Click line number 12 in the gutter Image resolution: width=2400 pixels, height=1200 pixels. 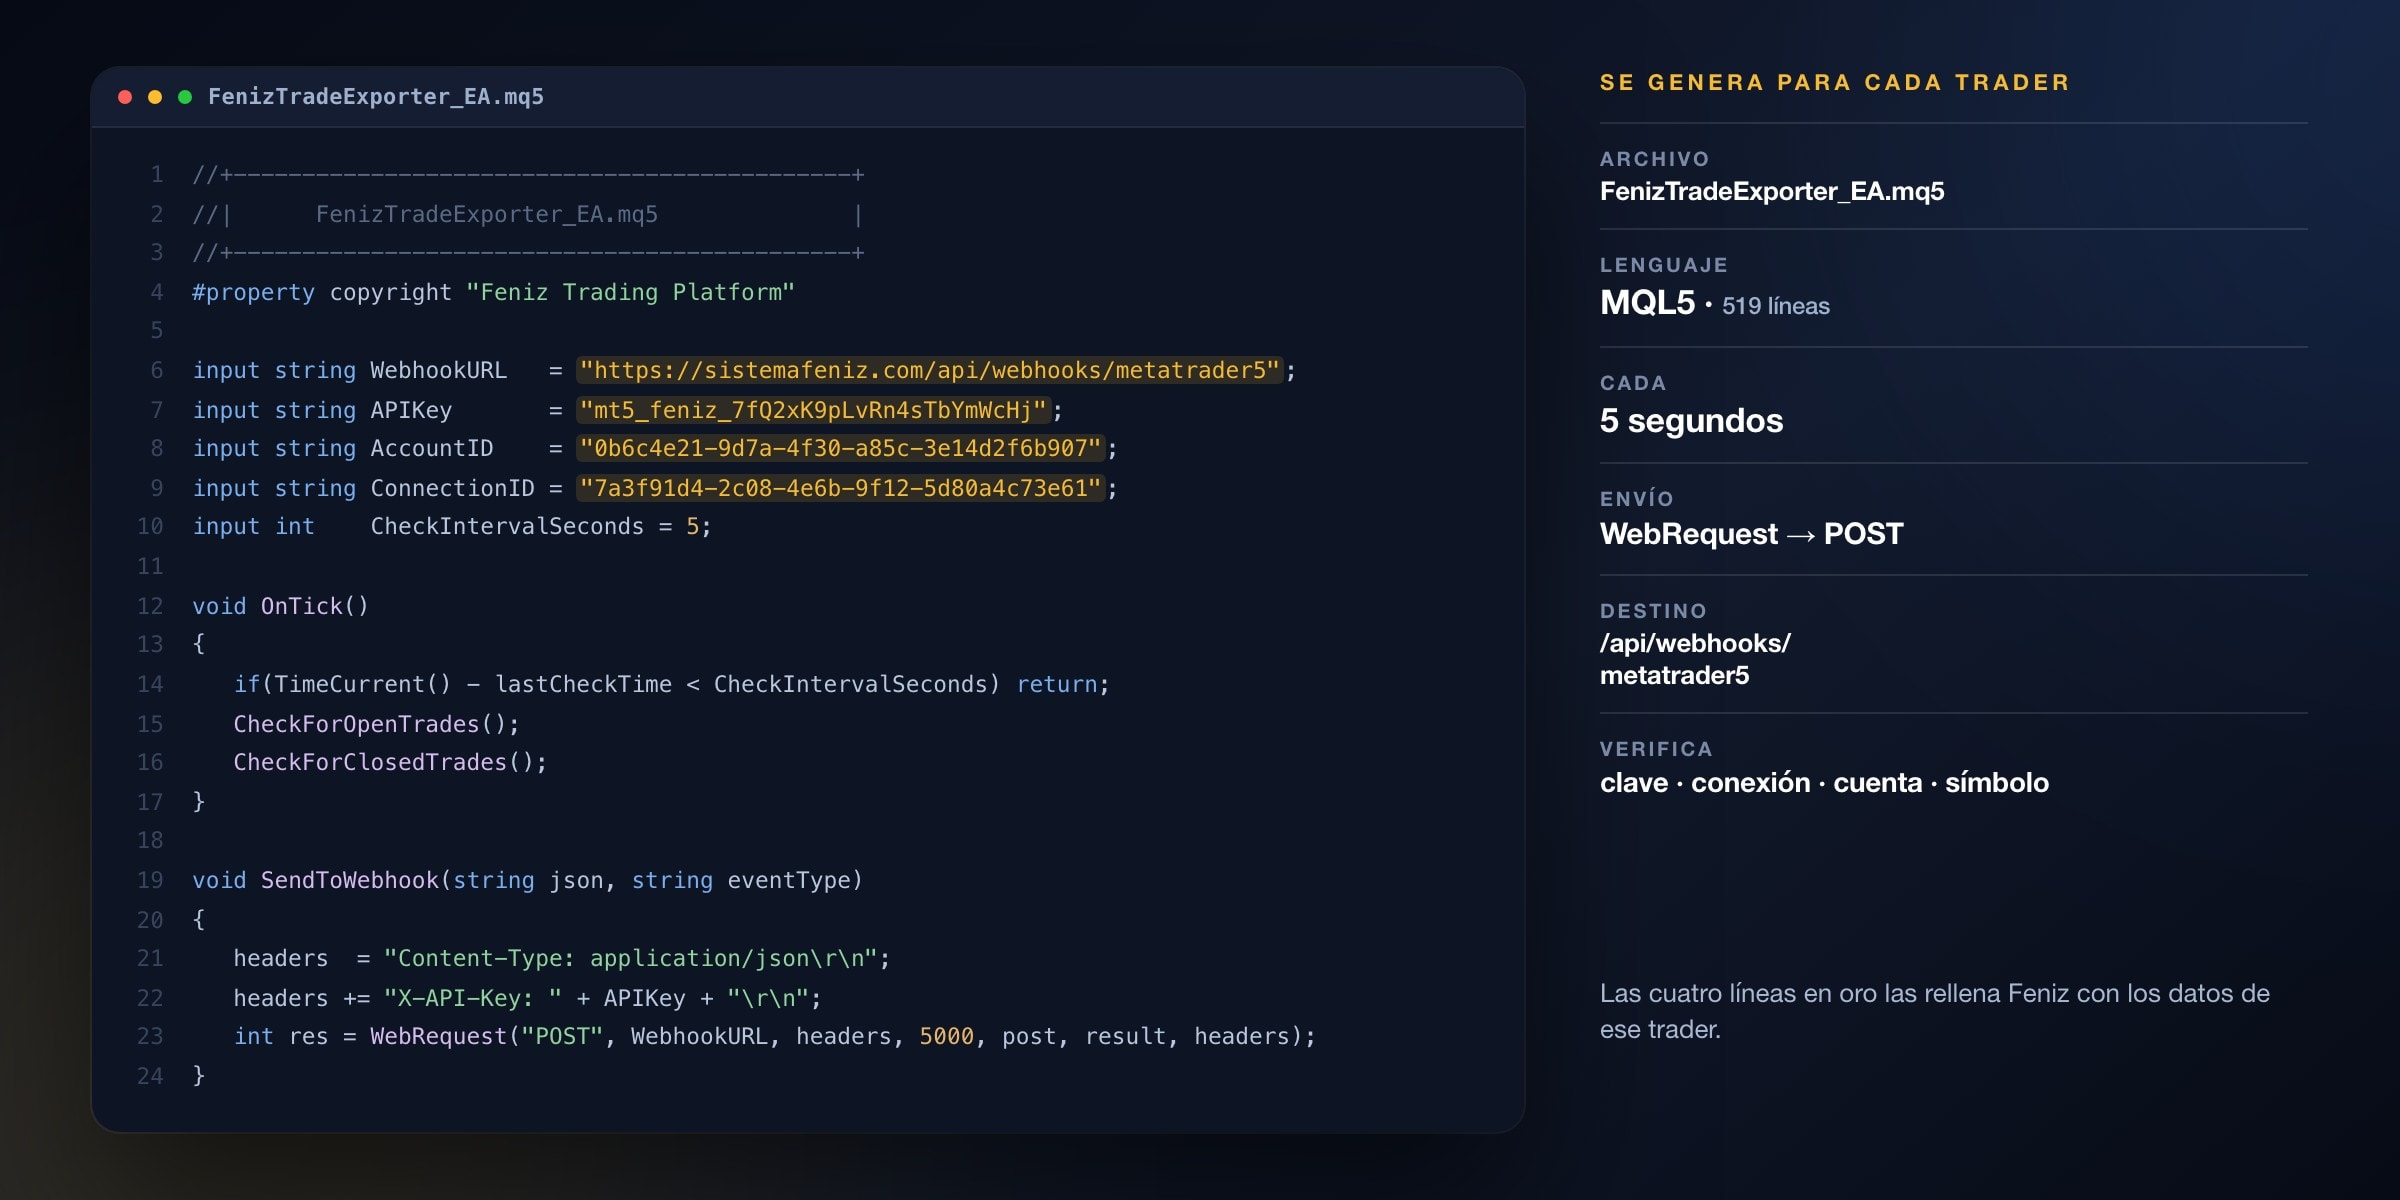point(150,606)
